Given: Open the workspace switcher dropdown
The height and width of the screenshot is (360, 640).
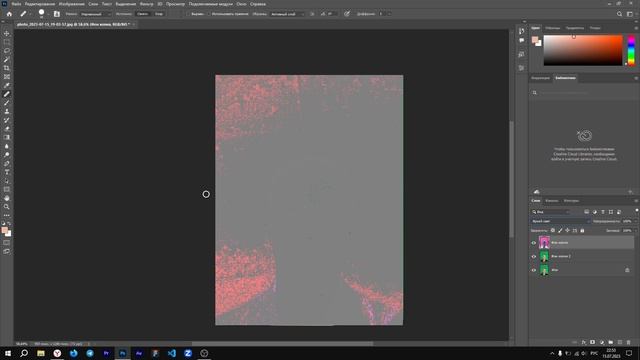Looking at the screenshot, I should pyautogui.click(x=629, y=14).
